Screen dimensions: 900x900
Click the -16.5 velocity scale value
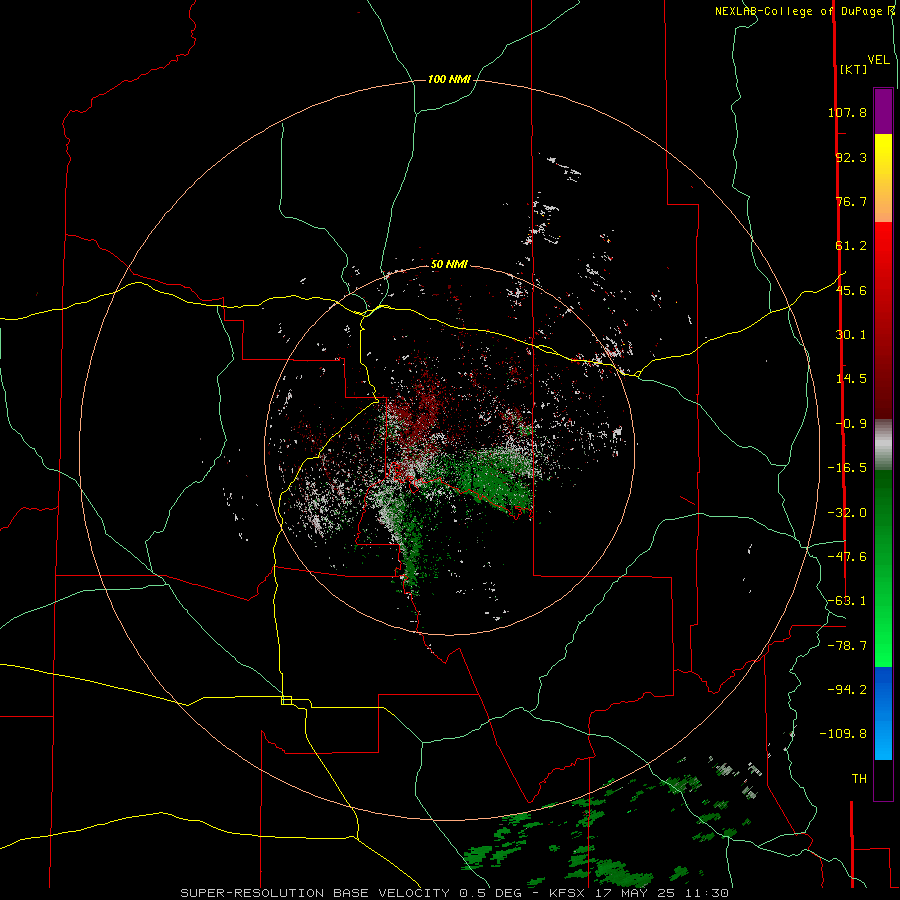847,468
